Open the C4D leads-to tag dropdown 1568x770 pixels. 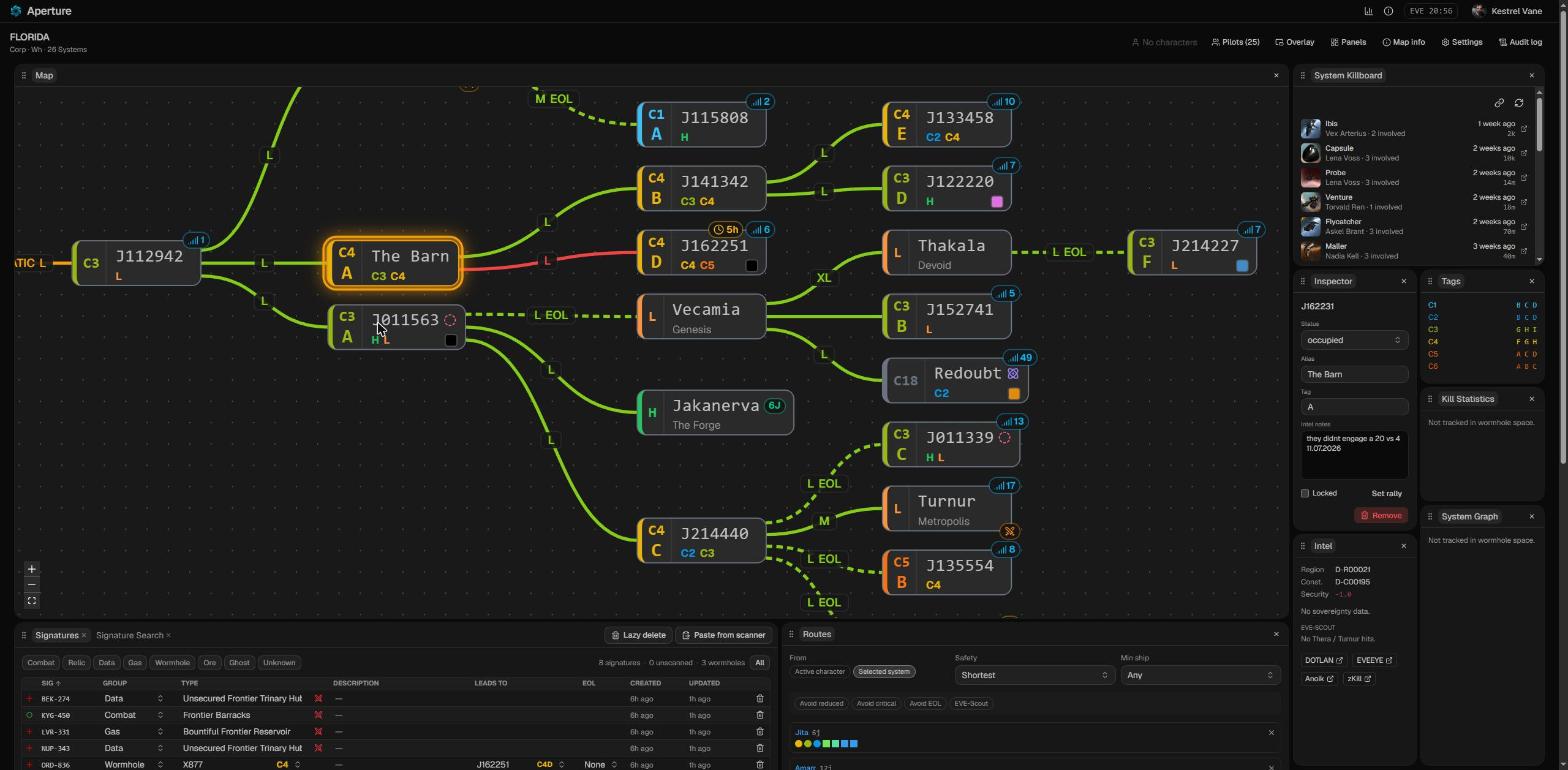[550, 765]
